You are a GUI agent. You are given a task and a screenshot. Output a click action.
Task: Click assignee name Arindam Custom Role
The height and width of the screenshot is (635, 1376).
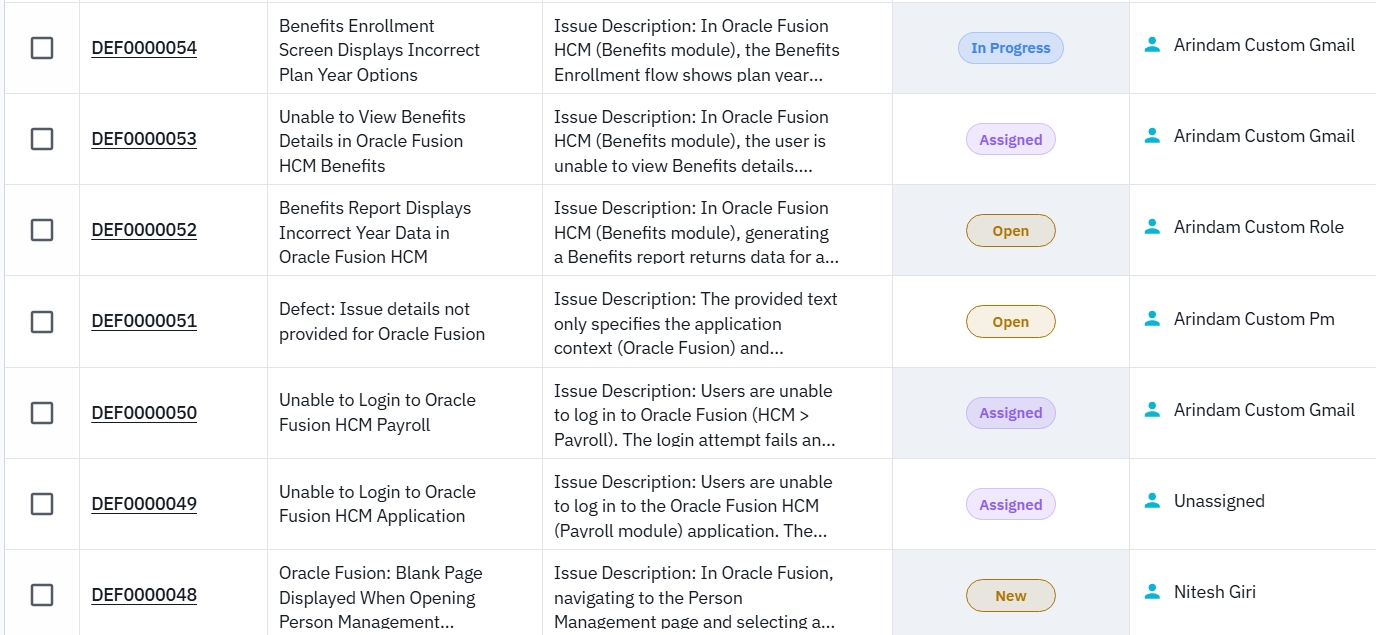point(1259,227)
